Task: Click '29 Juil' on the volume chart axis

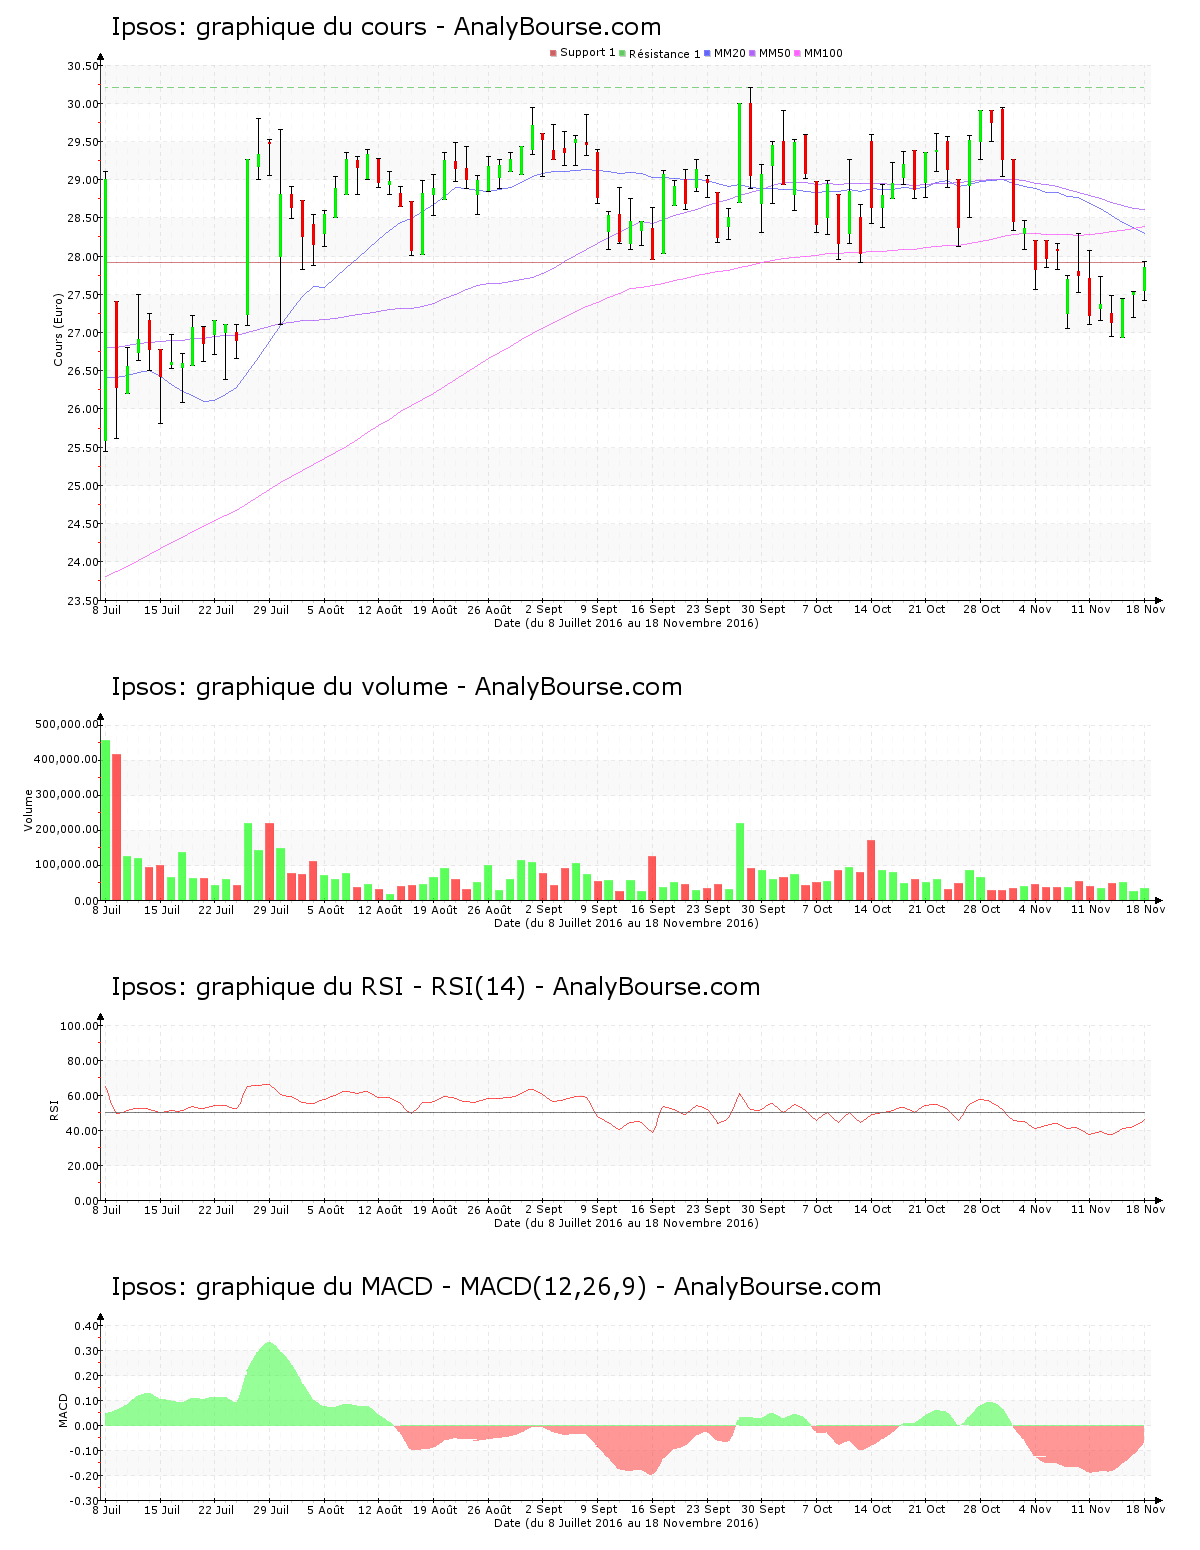Action: click(x=271, y=909)
